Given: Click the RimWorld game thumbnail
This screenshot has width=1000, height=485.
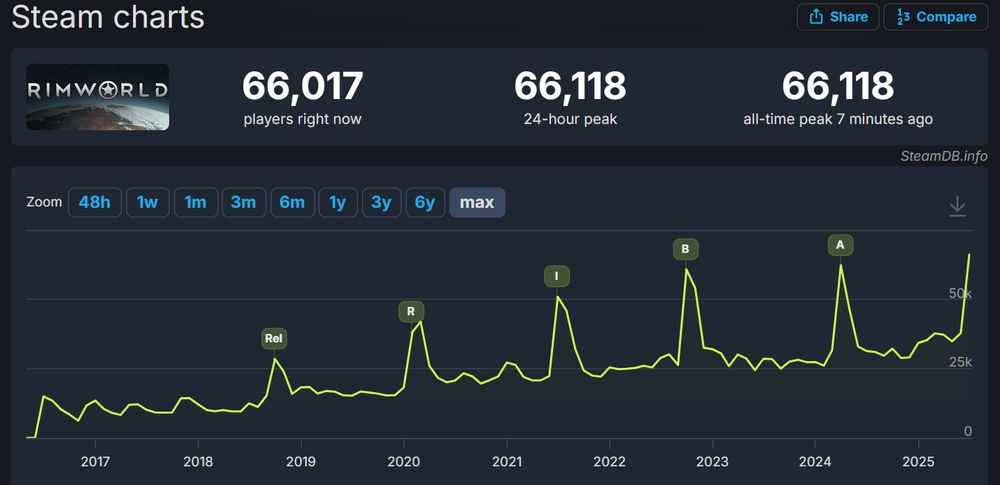Looking at the screenshot, I should [x=98, y=97].
